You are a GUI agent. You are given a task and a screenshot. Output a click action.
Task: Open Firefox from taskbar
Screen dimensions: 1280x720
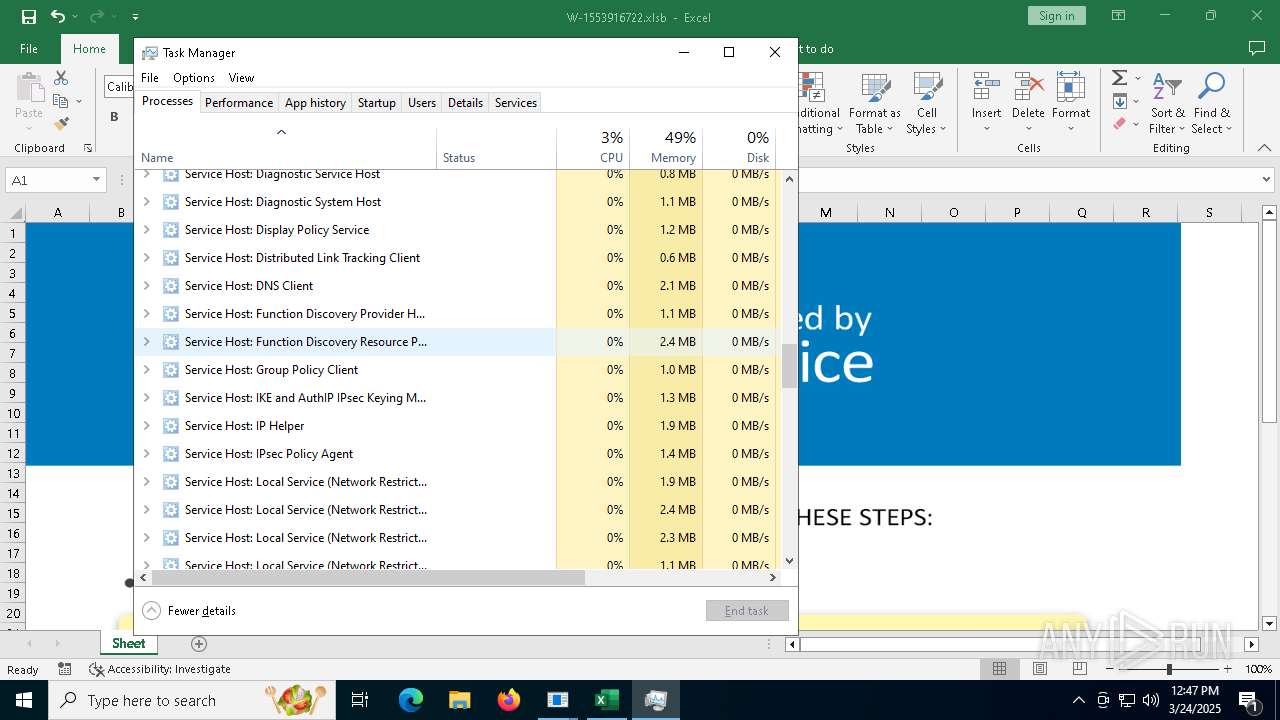click(509, 700)
